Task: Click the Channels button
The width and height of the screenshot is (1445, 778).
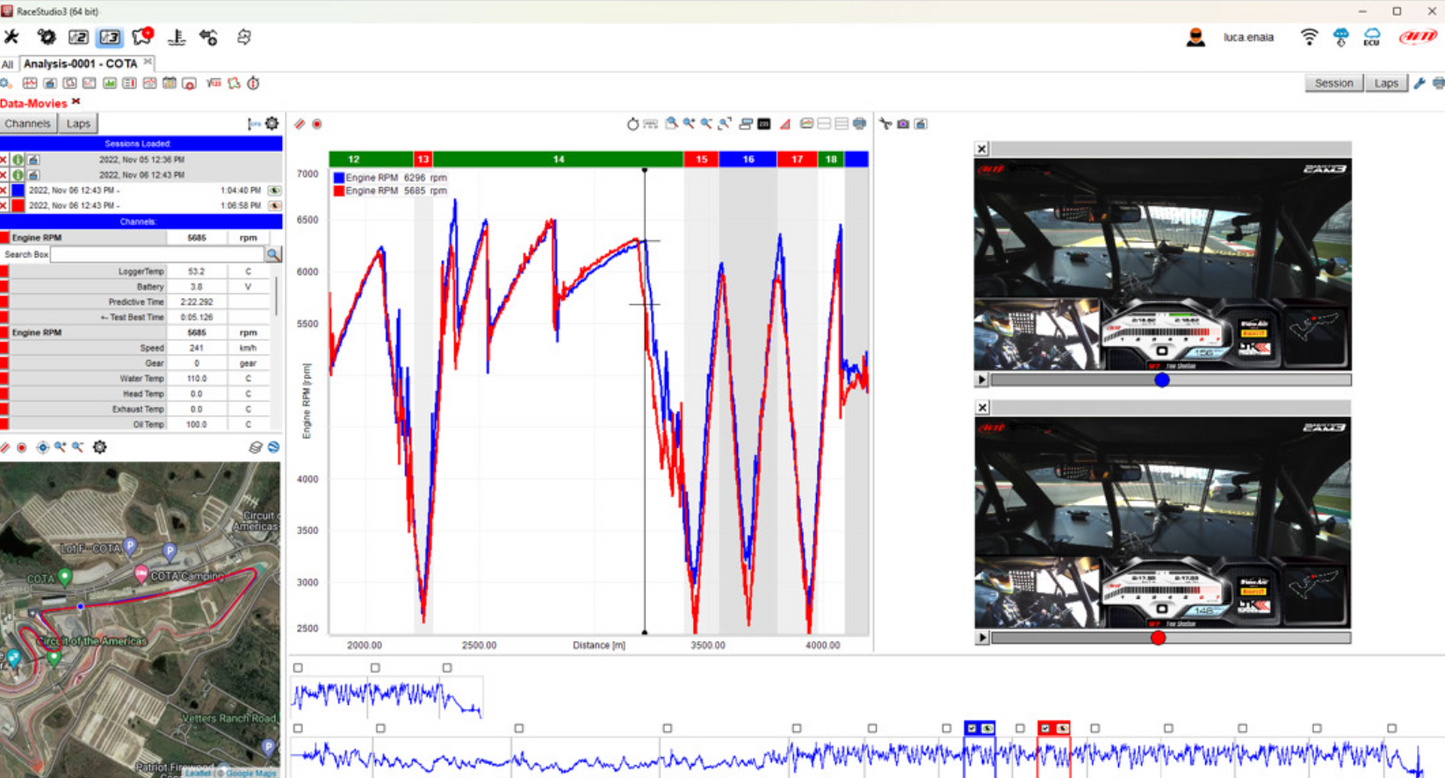Action: [x=27, y=124]
